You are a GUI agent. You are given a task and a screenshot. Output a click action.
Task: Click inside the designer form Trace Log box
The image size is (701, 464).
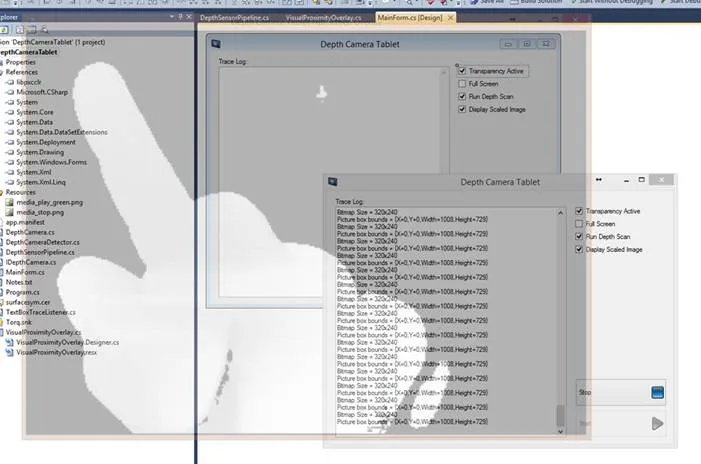point(333,181)
